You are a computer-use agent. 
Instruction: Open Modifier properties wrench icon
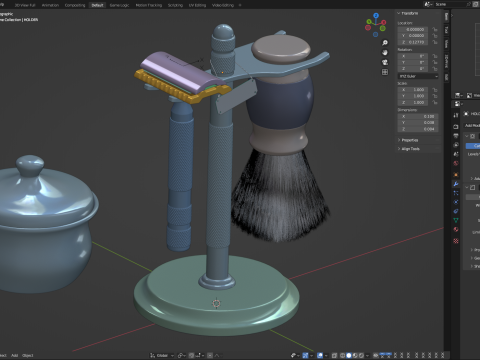[456, 184]
